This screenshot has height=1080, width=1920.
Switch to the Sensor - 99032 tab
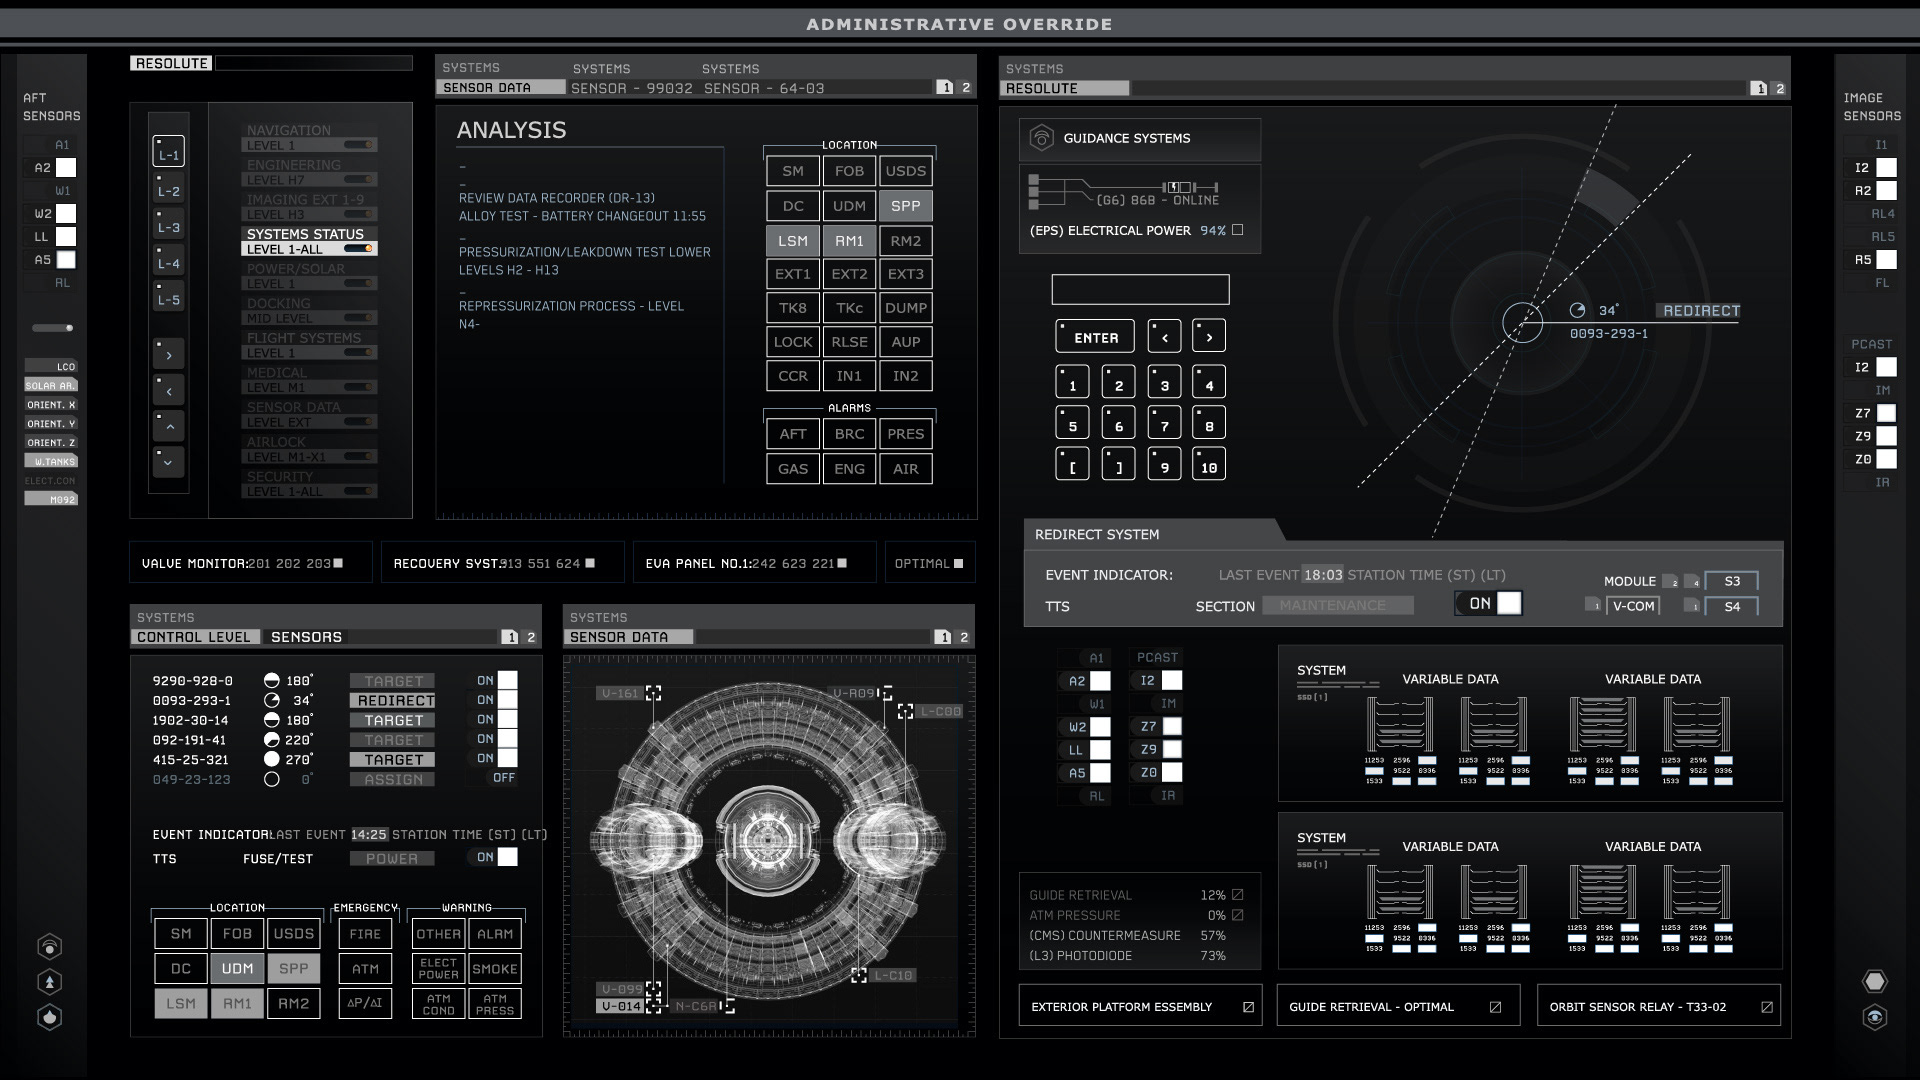click(631, 88)
